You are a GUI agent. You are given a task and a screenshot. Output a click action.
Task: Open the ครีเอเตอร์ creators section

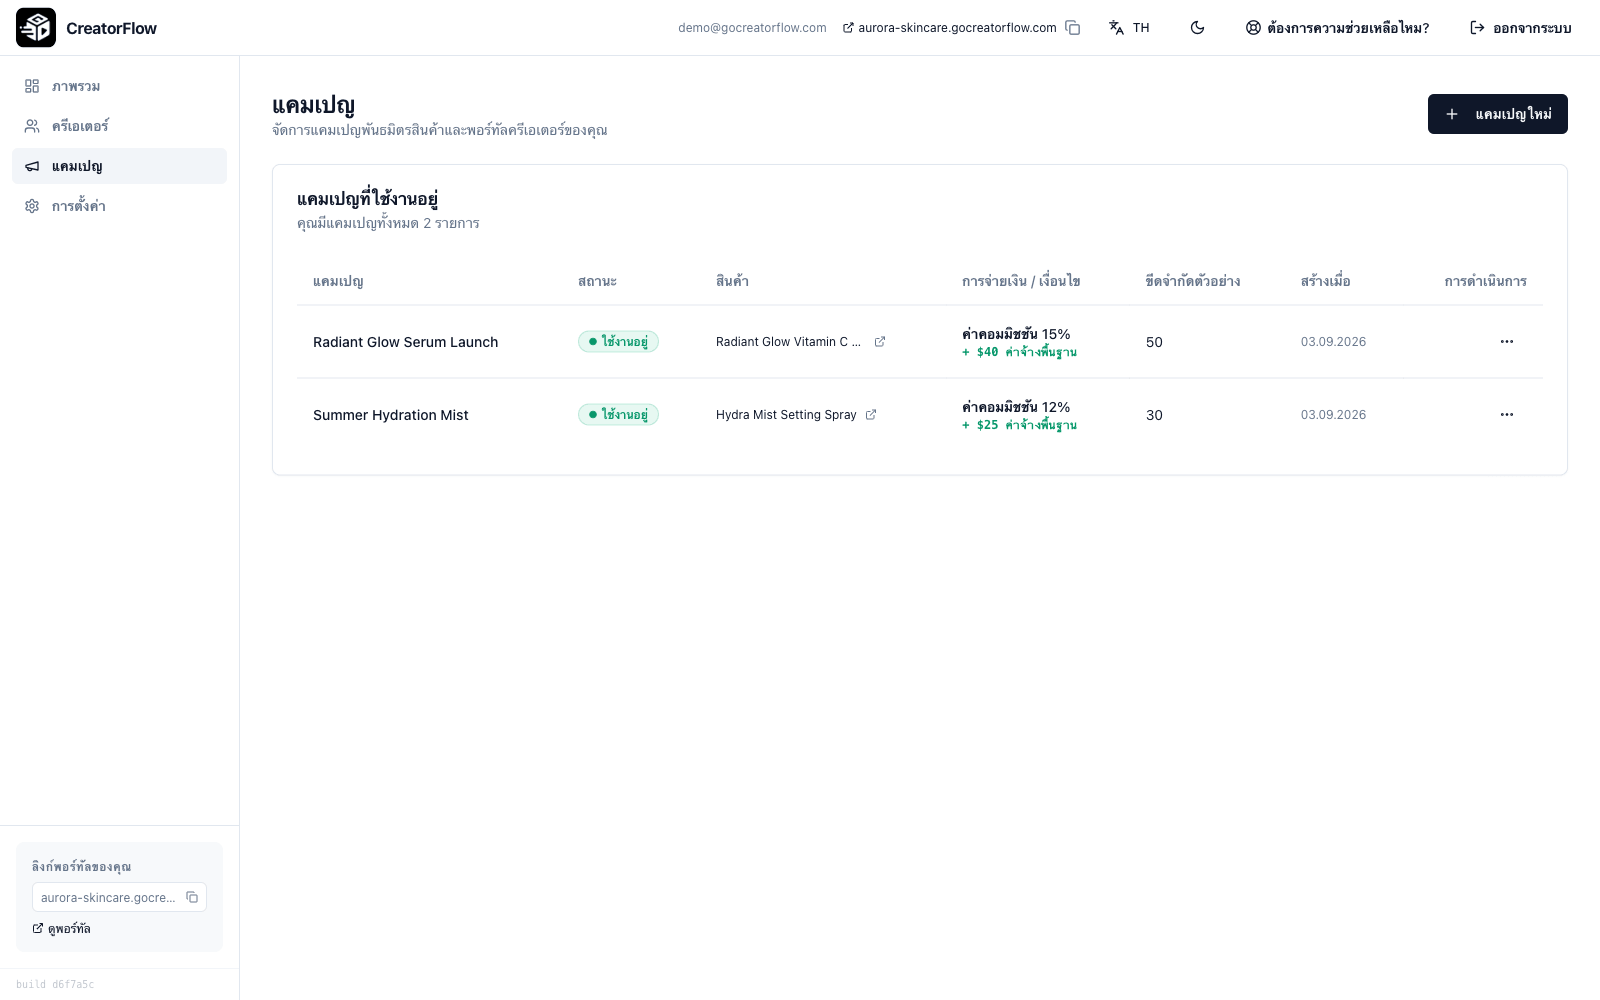(x=119, y=126)
